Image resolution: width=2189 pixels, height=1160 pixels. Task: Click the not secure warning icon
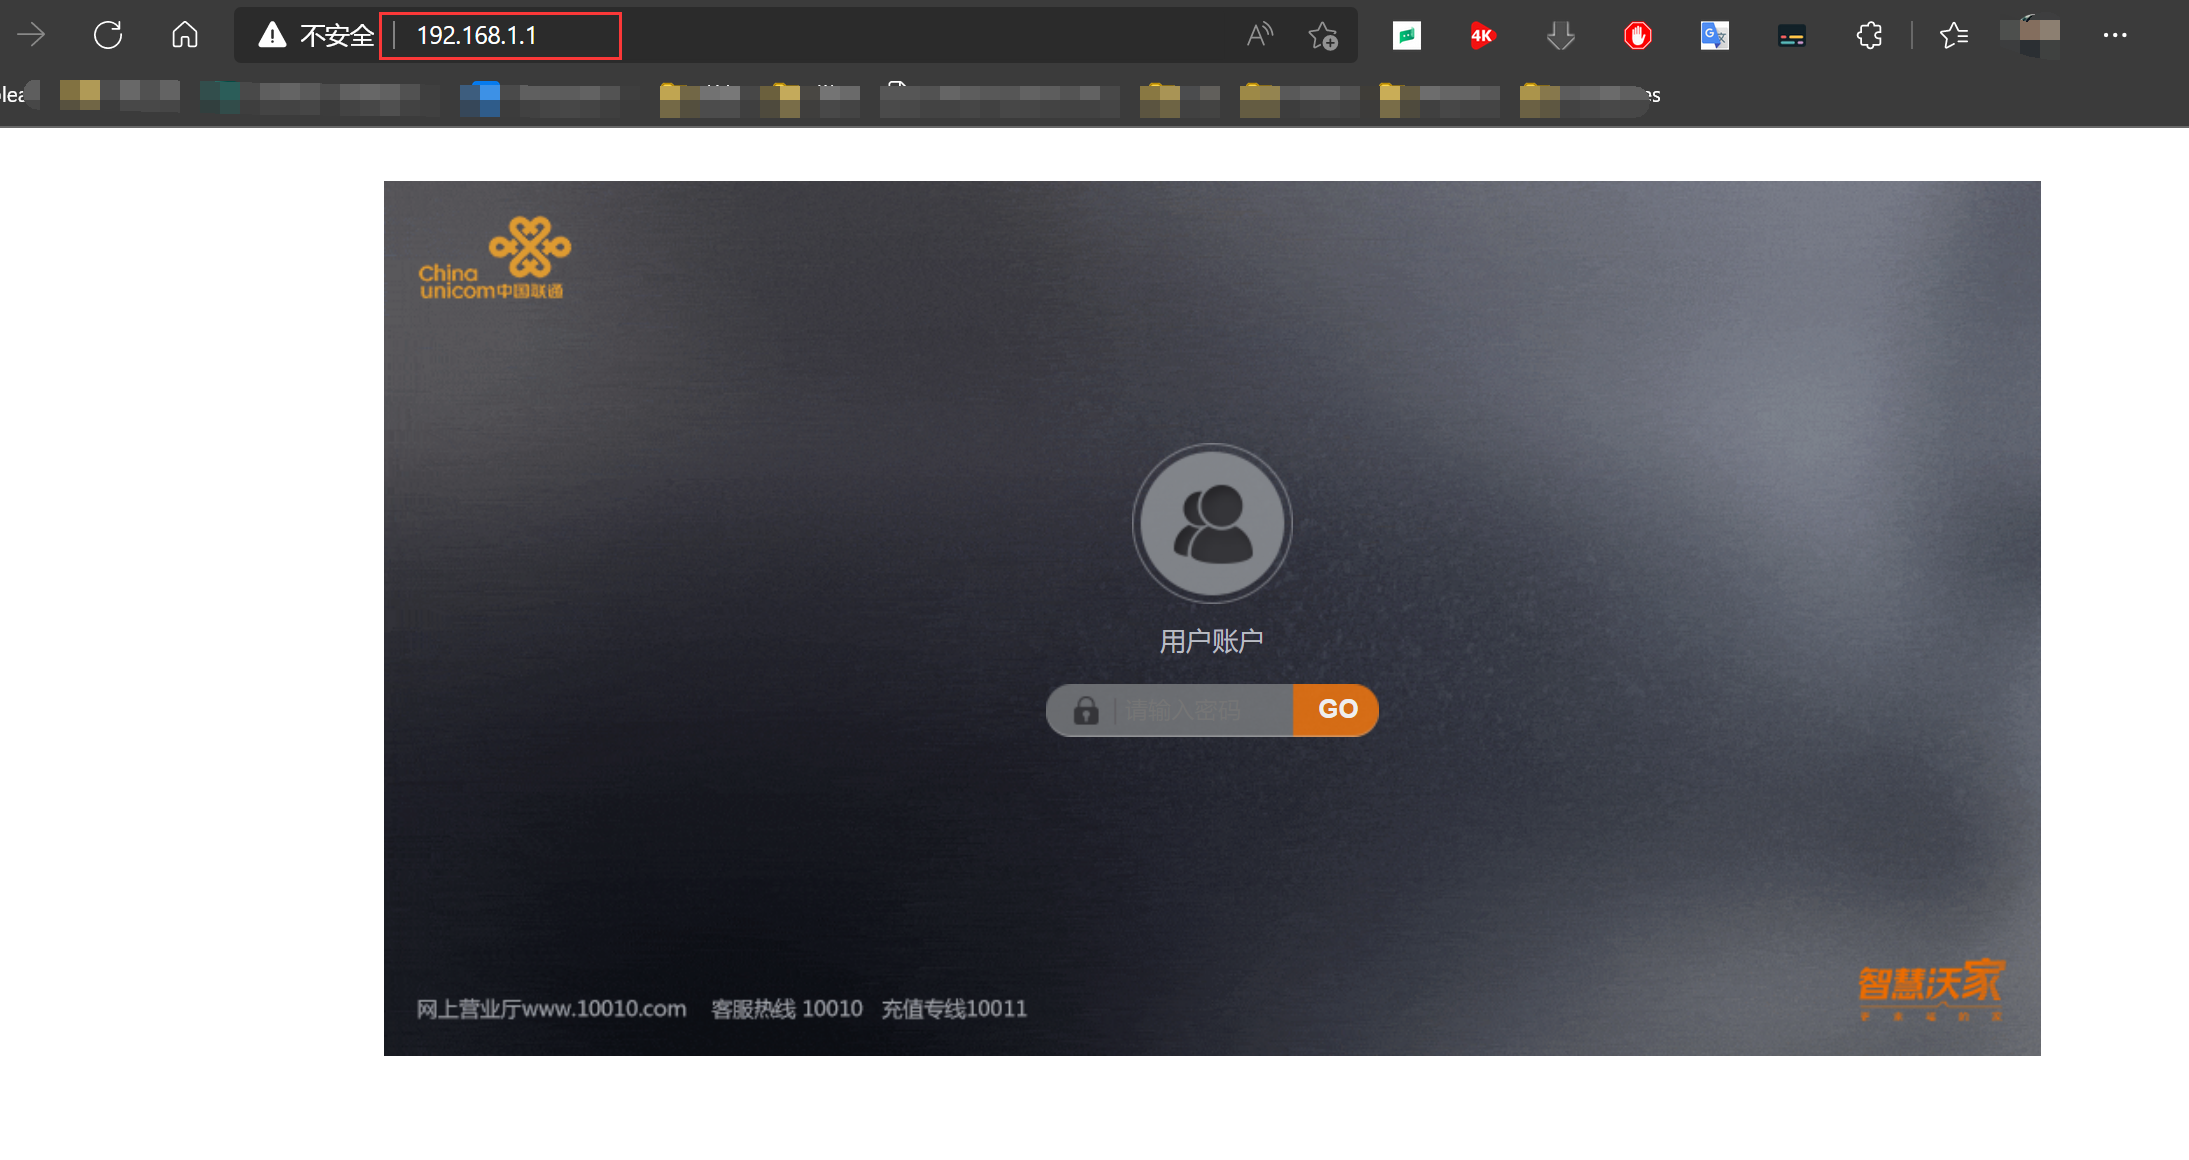coord(272,36)
